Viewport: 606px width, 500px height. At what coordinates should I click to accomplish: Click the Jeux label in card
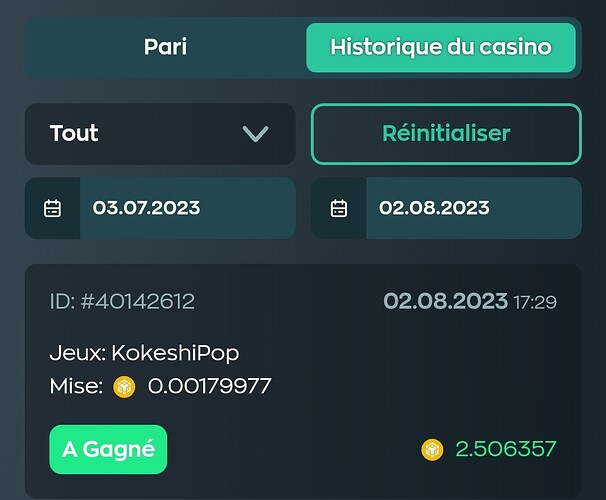[x=78, y=353]
